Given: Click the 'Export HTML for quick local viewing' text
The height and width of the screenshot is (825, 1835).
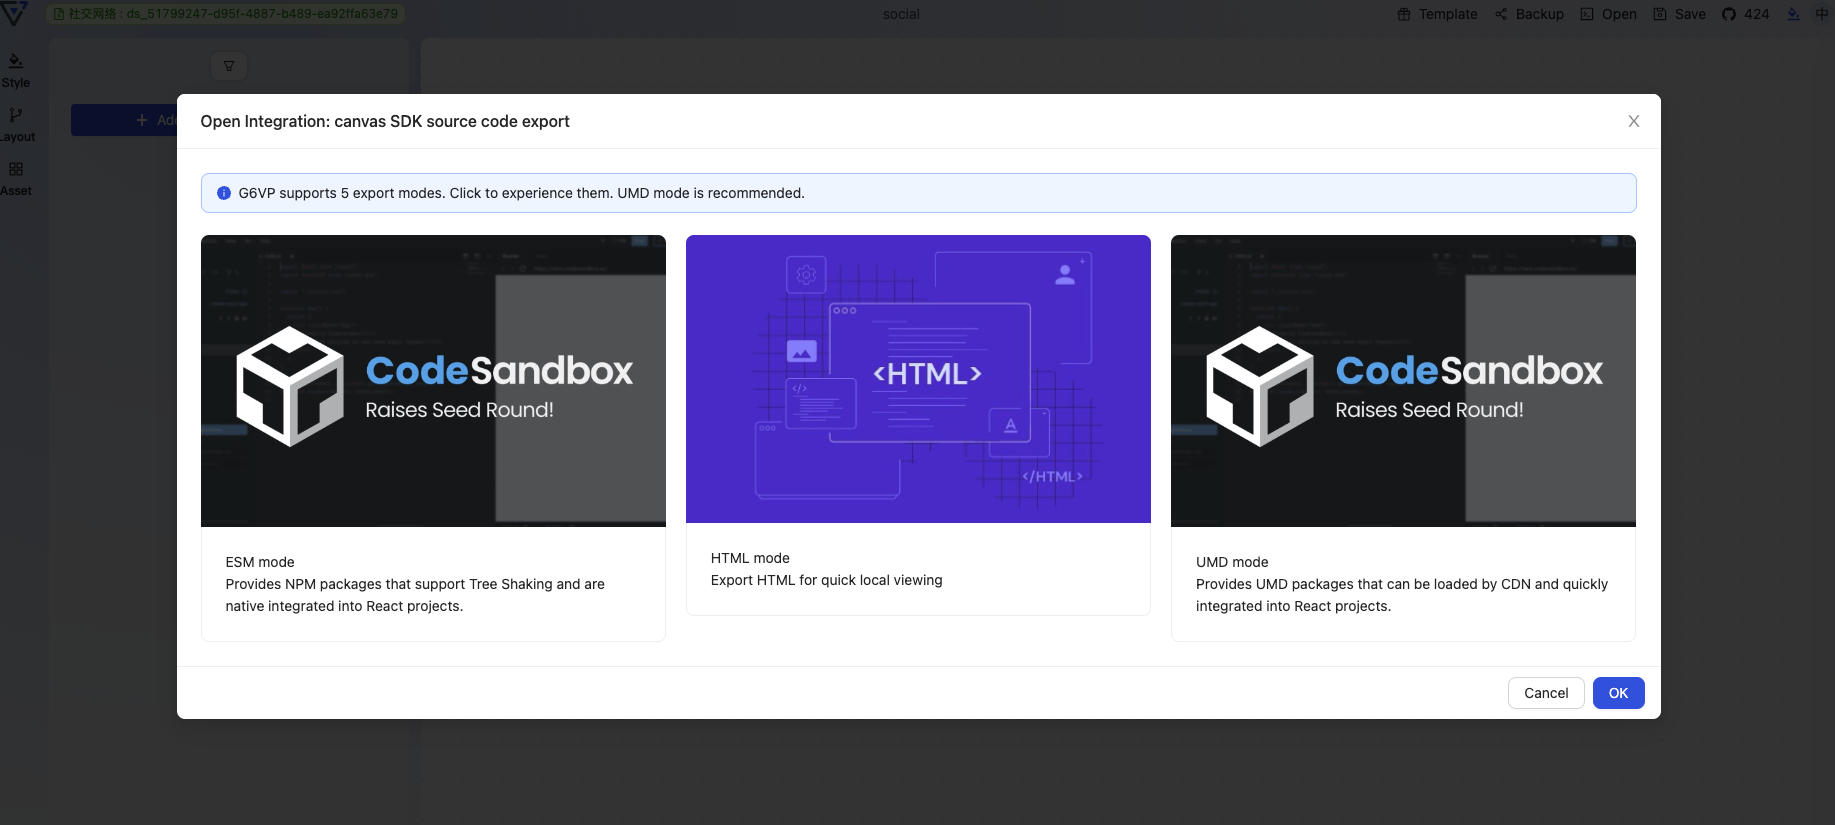Looking at the screenshot, I should click(826, 580).
